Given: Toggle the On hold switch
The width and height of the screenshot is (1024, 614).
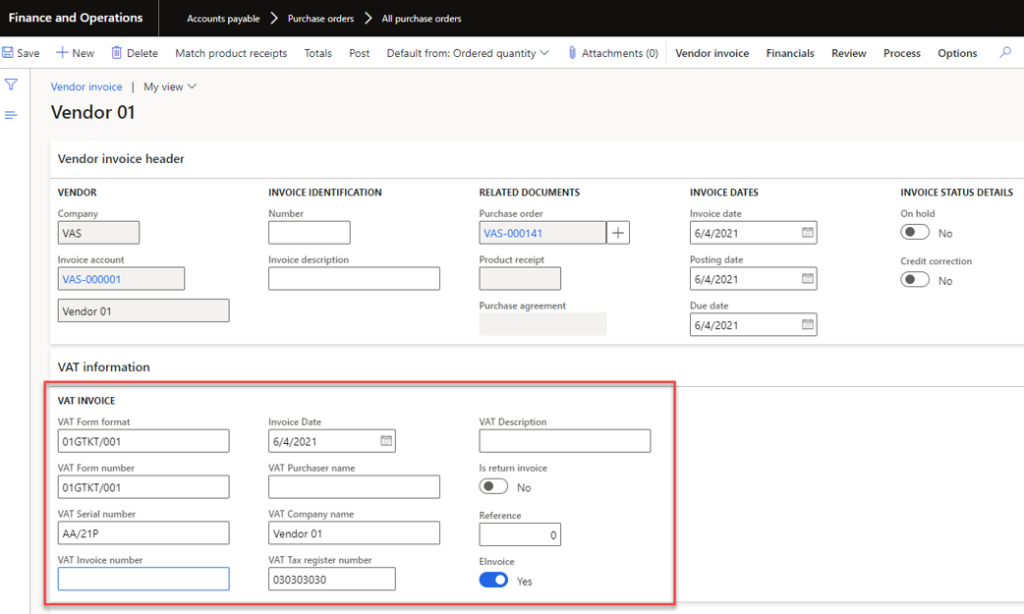Looking at the screenshot, I should click(914, 233).
